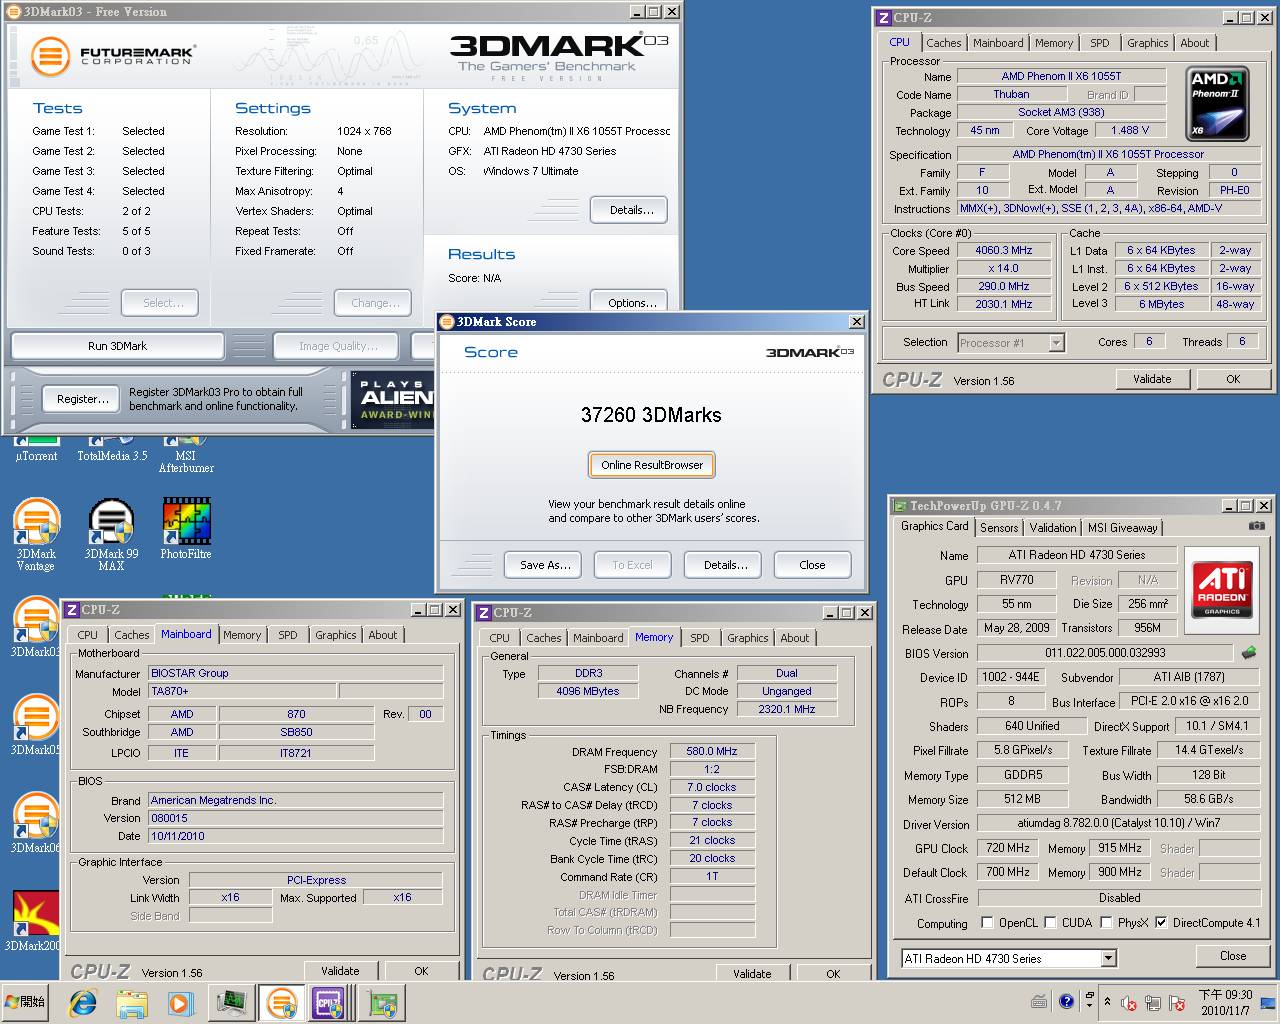The width and height of the screenshot is (1280, 1024).
Task: Enable the CUDA checkbox in GPU-Z
Action: click(x=1051, y=923)
